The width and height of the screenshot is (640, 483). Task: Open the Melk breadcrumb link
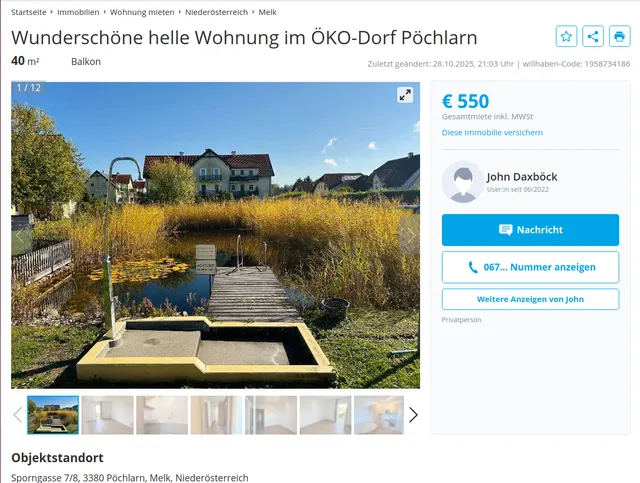268,12
